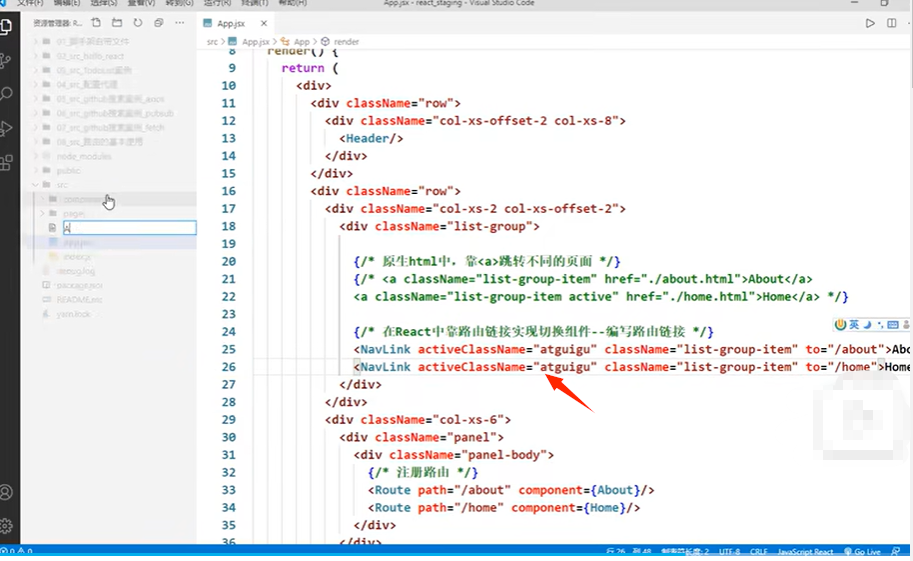913x561 pixels.
Task: Click the New File icon in explorer header
Action: click(96, 23)
